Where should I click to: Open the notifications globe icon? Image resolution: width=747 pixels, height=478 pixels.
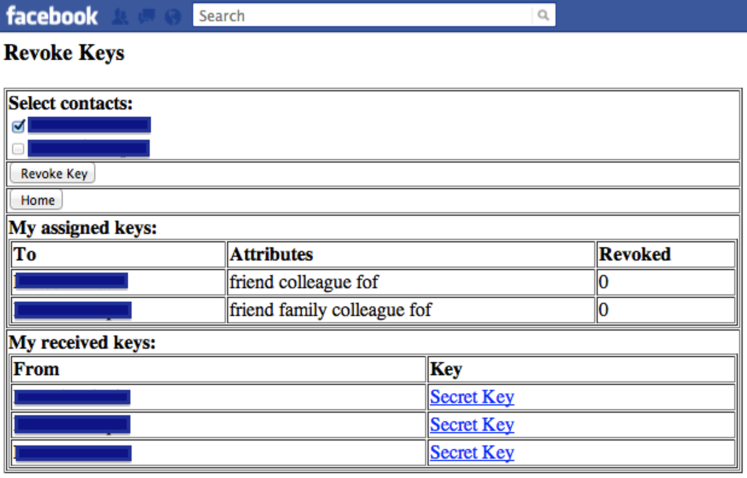coord(172,17)
